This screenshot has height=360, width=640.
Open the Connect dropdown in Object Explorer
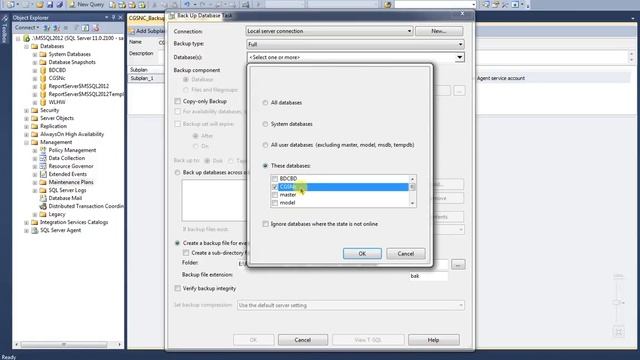(x=27, y=27)
